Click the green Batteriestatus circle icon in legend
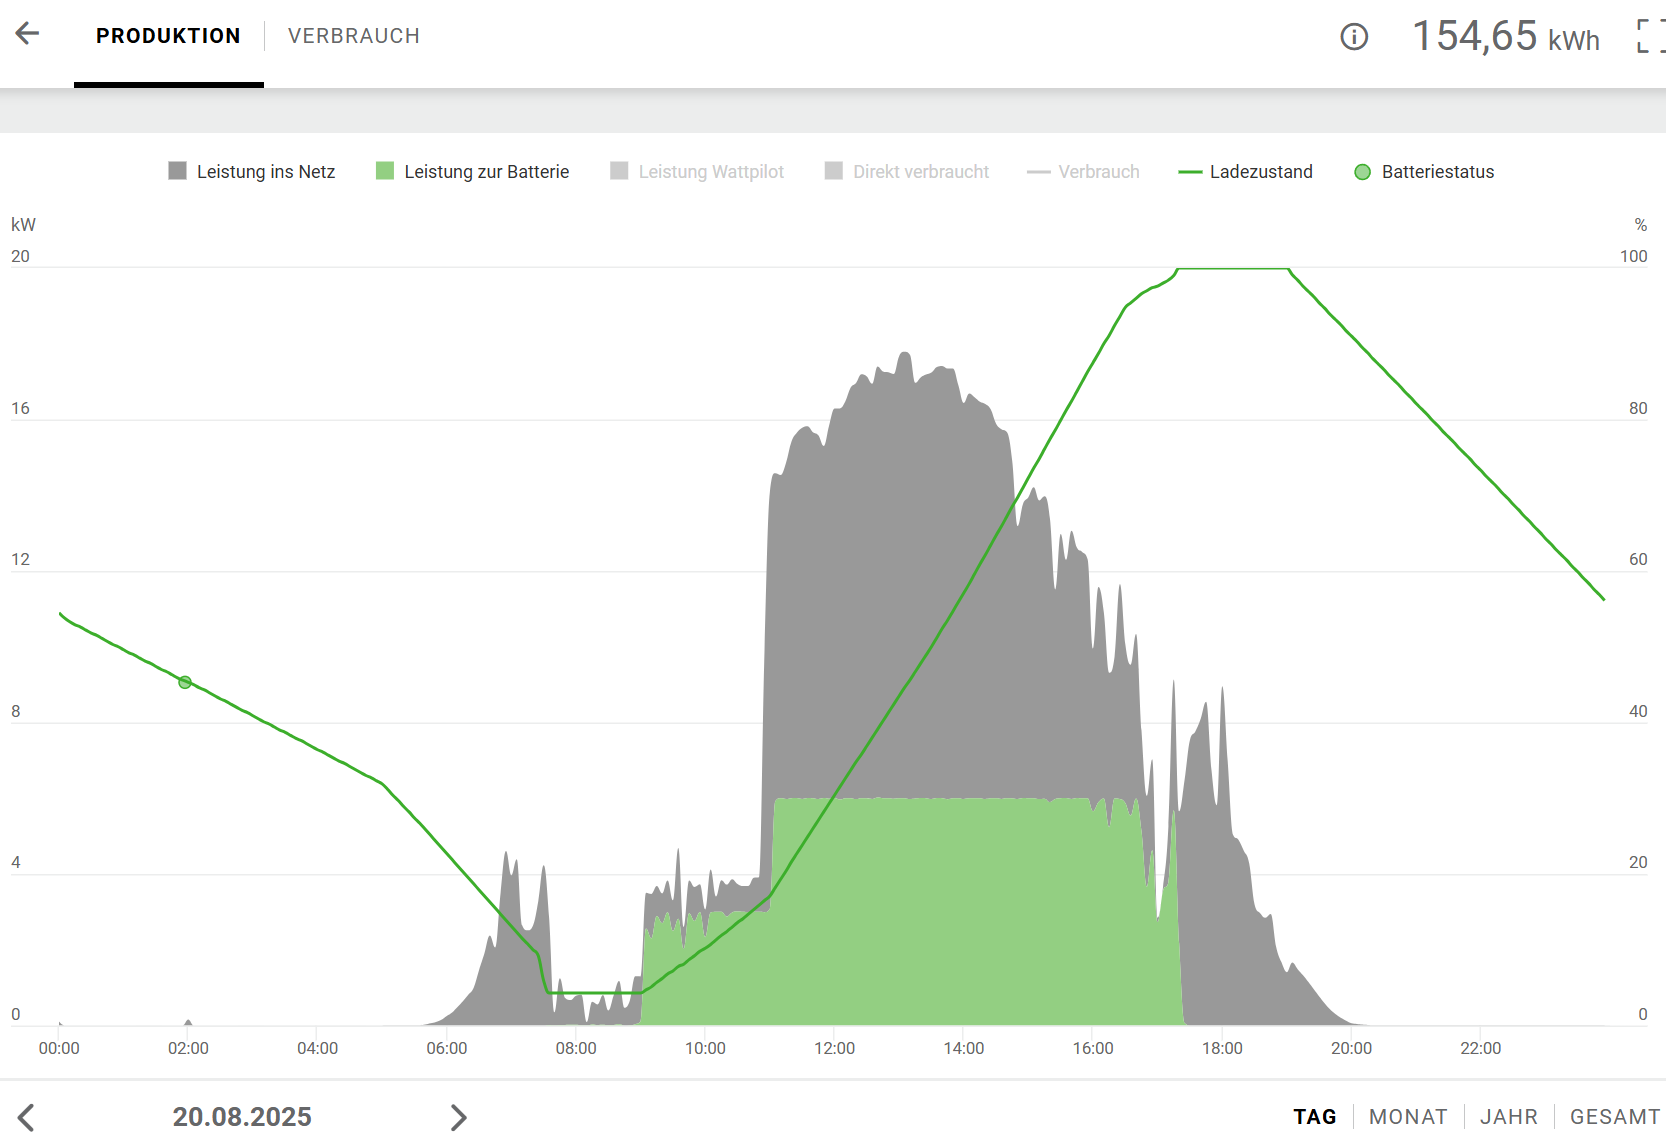 [x=1362, y=172]
